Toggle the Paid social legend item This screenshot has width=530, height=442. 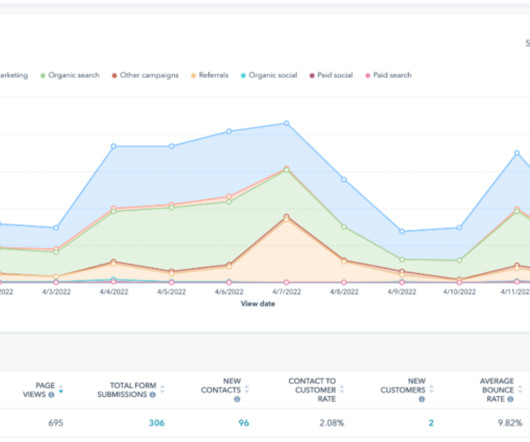(331, 75)
